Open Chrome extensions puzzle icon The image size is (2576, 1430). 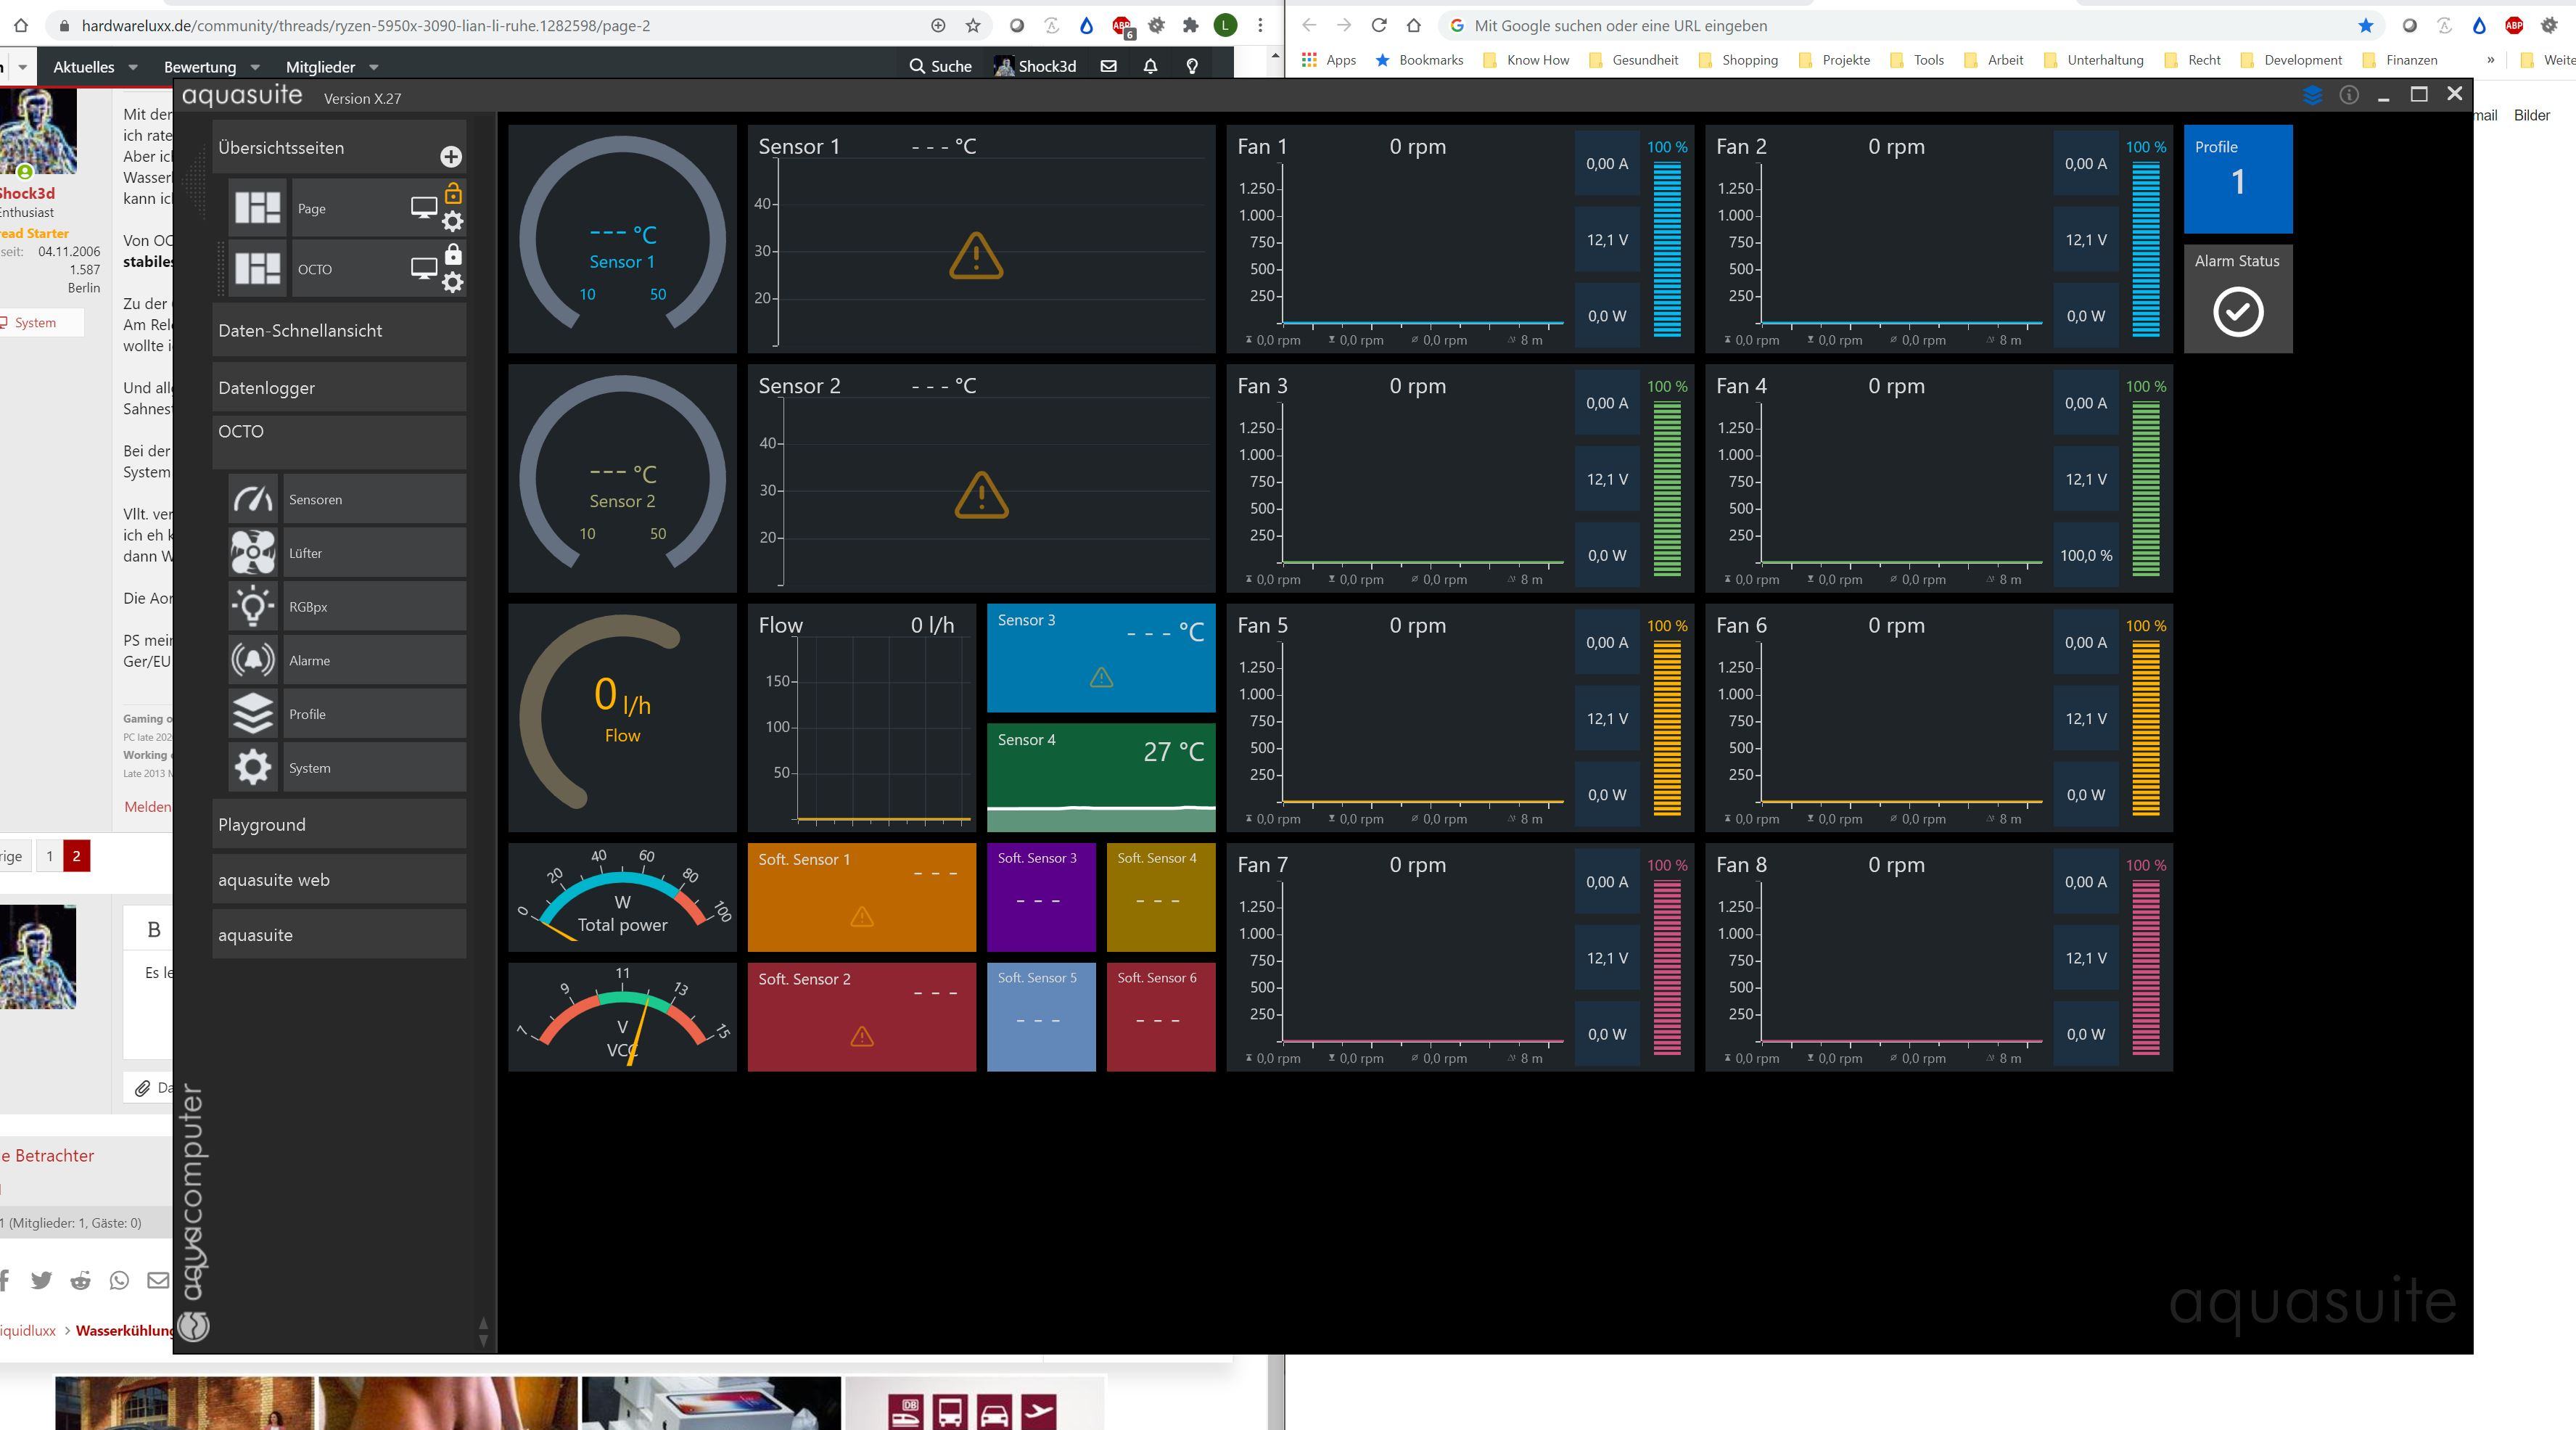click(1190, 26)
